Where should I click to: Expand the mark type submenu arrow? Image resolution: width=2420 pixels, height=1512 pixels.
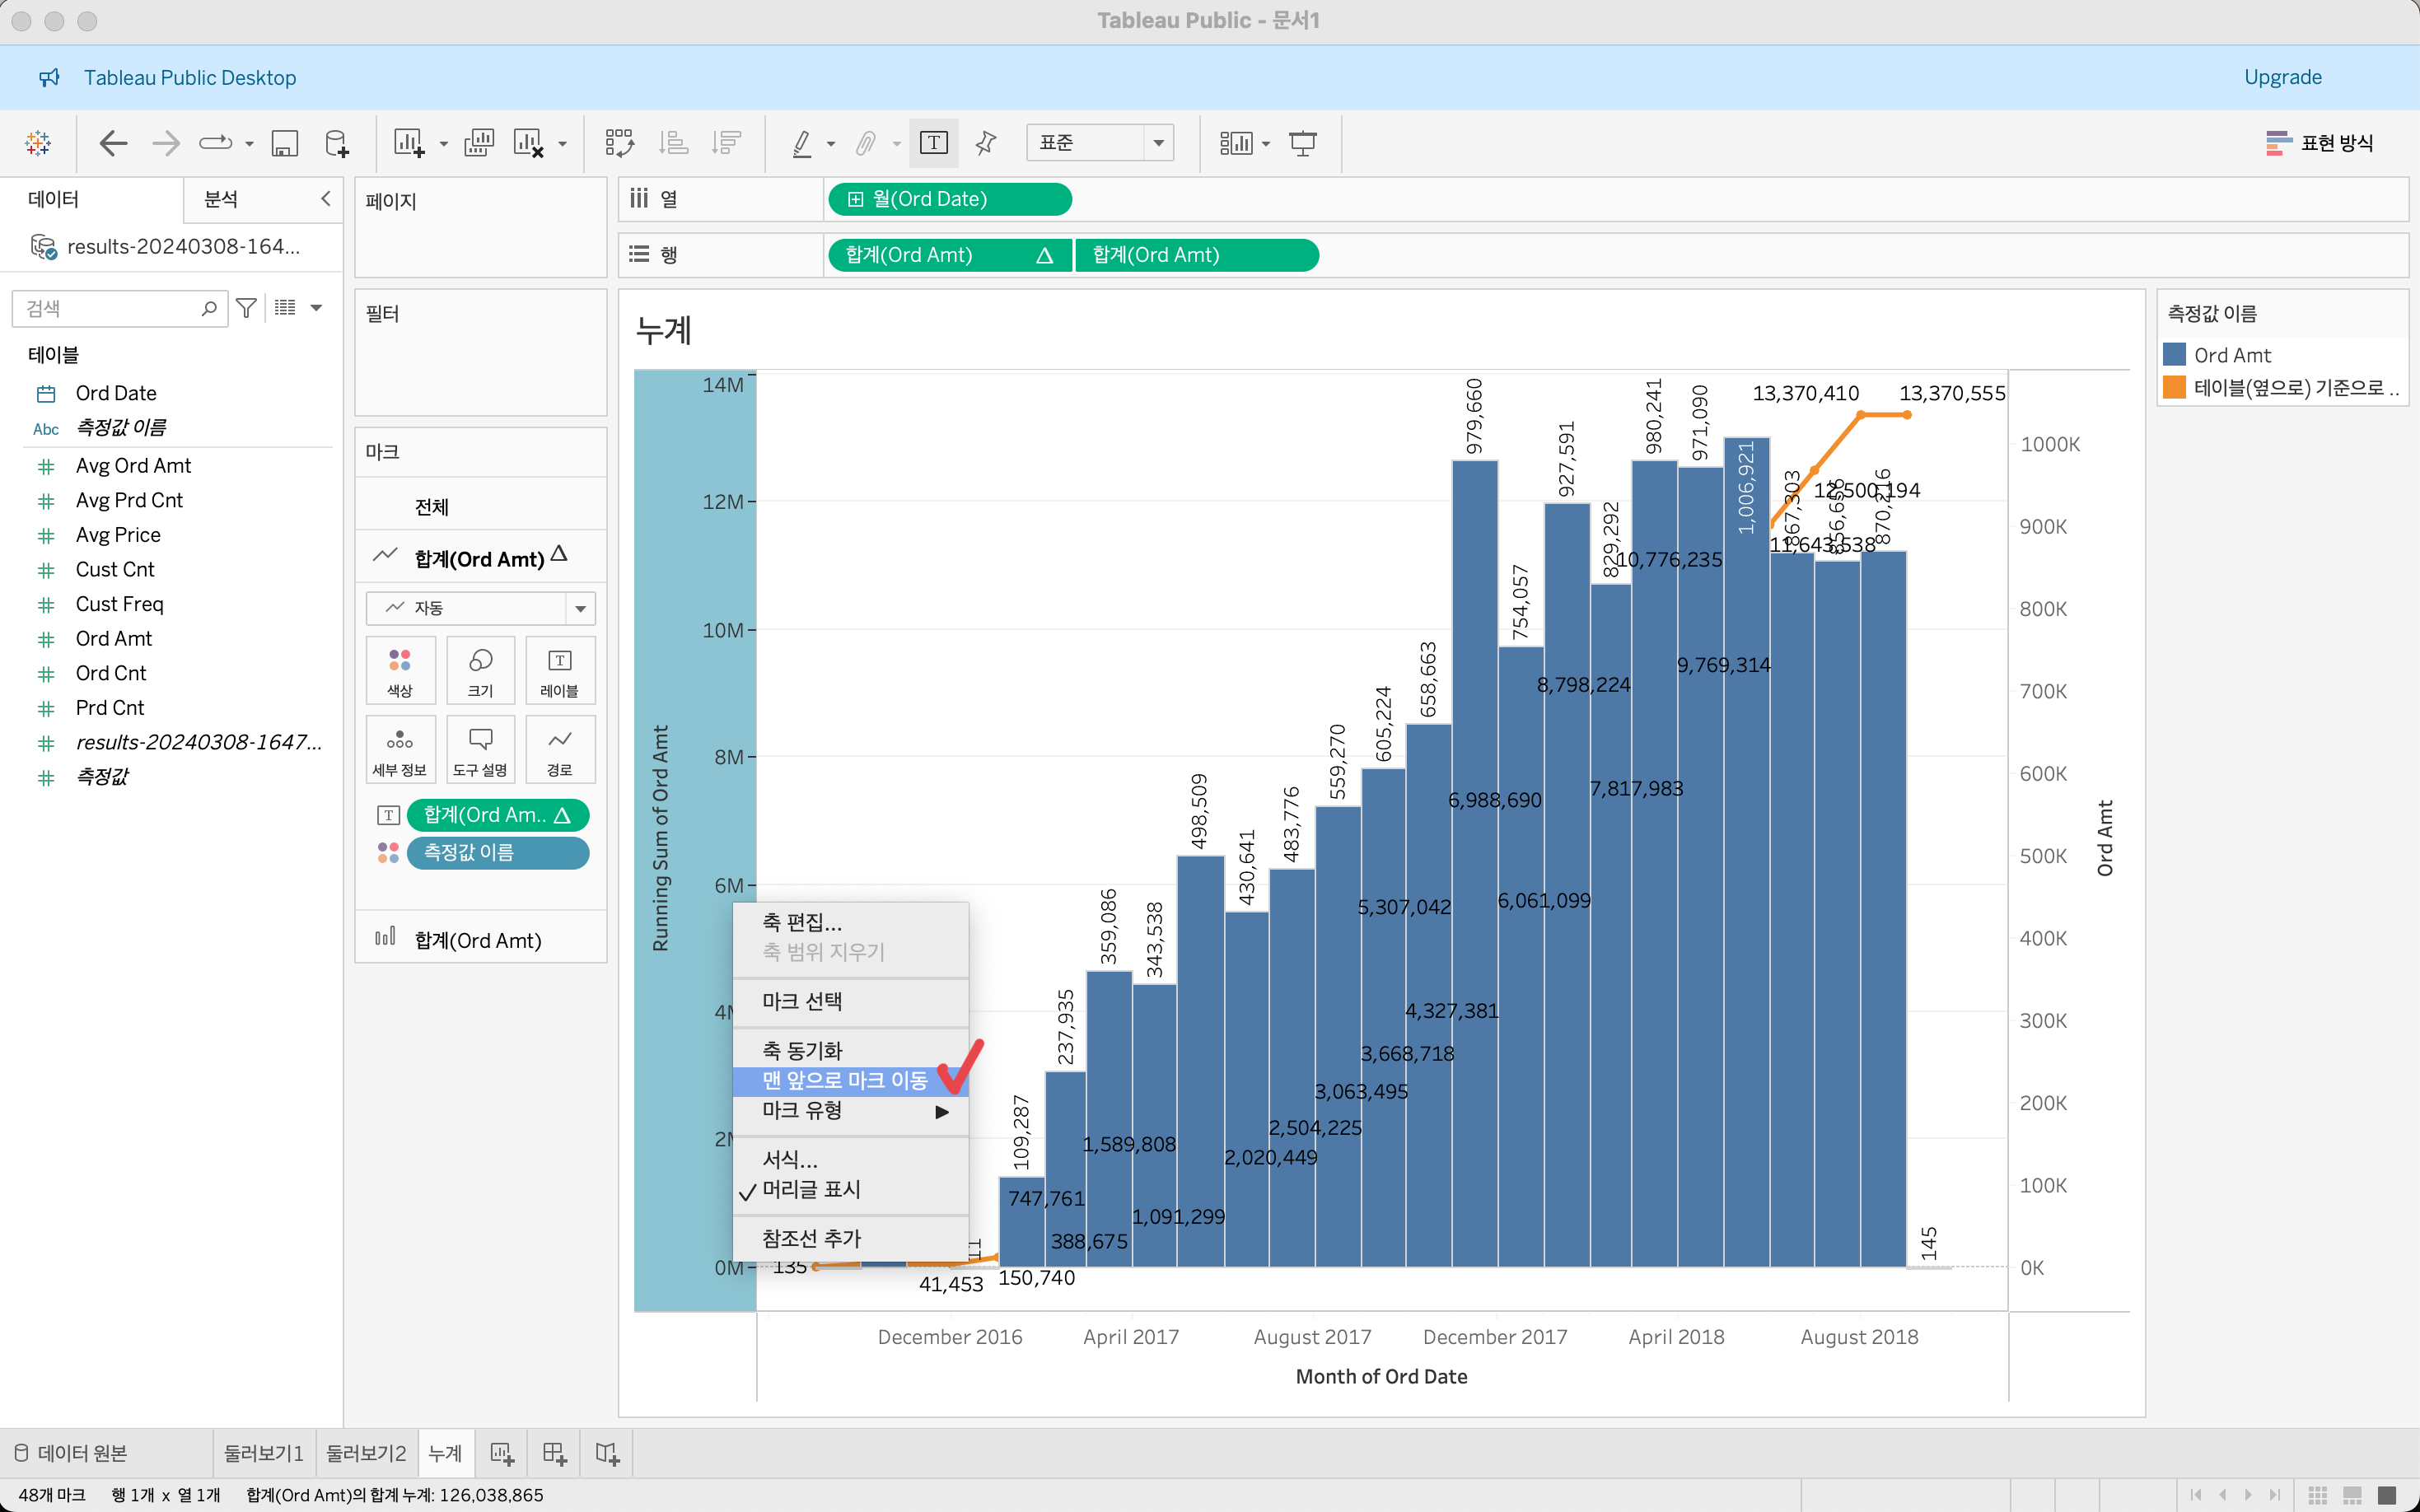pyautogui.click(x=941, y=1111)
